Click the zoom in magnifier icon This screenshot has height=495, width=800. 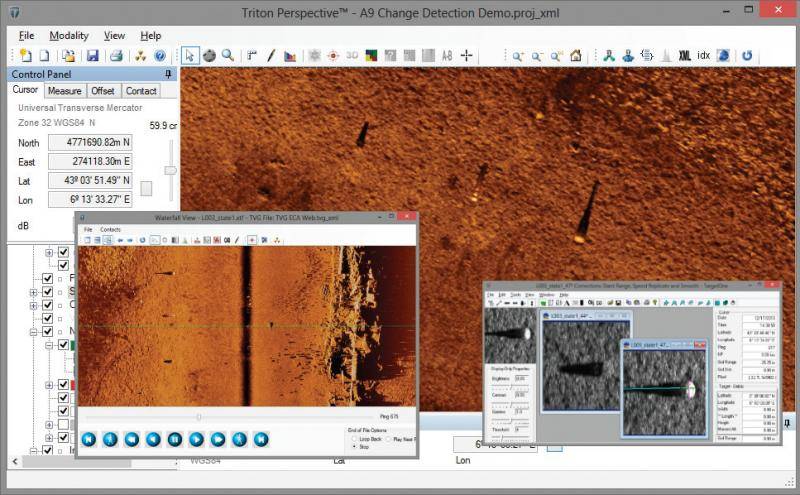pyautogui.click(x=518, y=56)
